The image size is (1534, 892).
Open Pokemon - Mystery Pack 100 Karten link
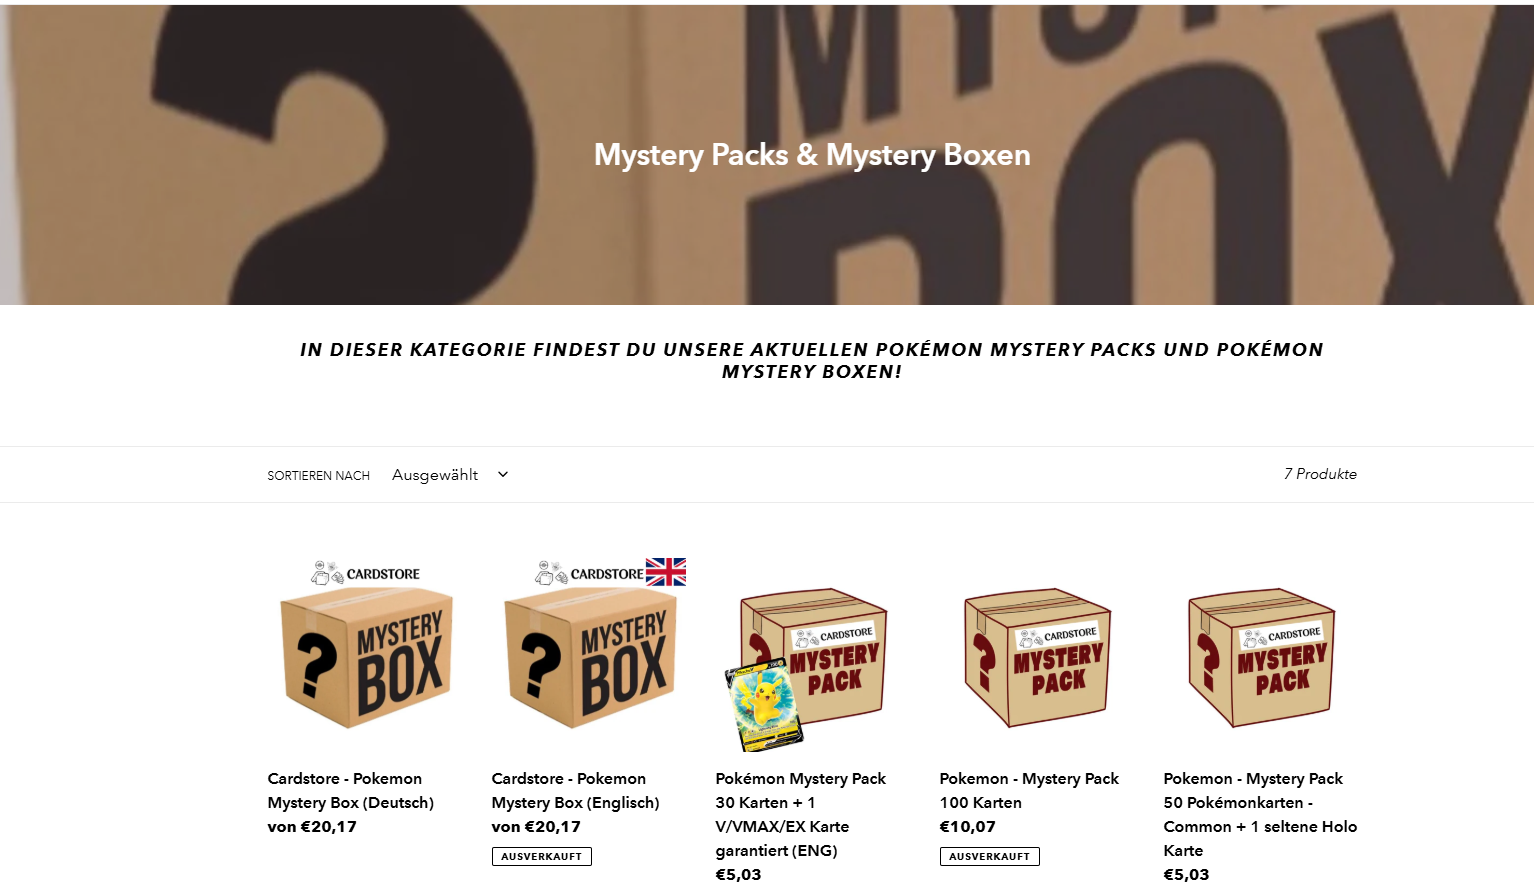(1029, 790)
